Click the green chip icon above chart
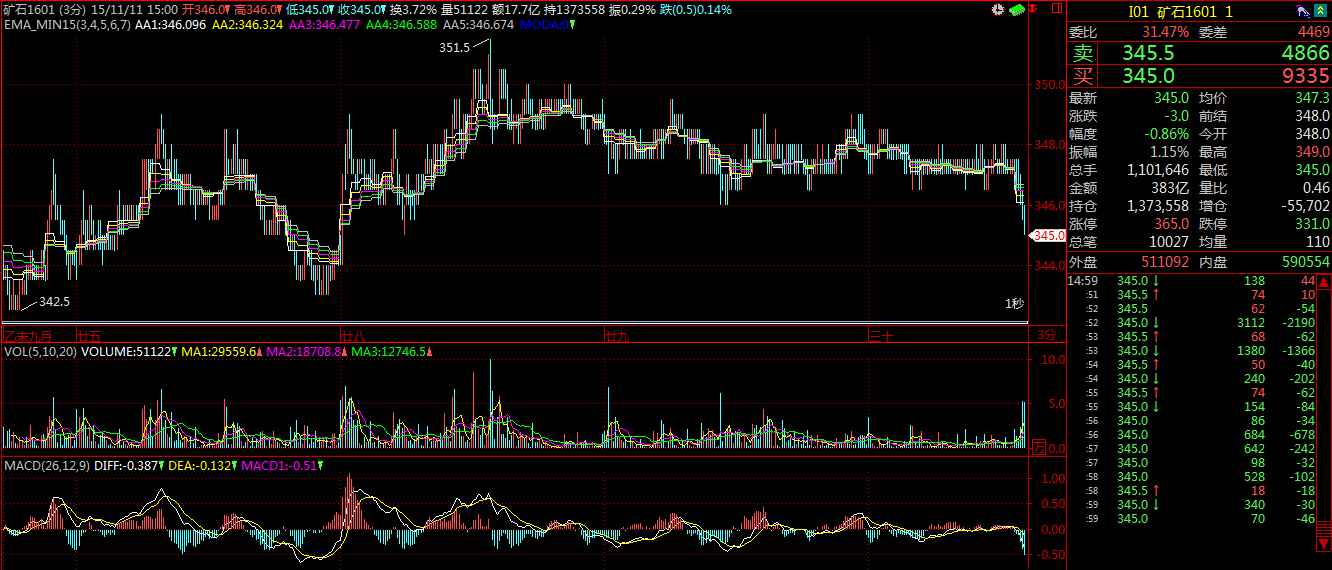 click(1017, 10)
